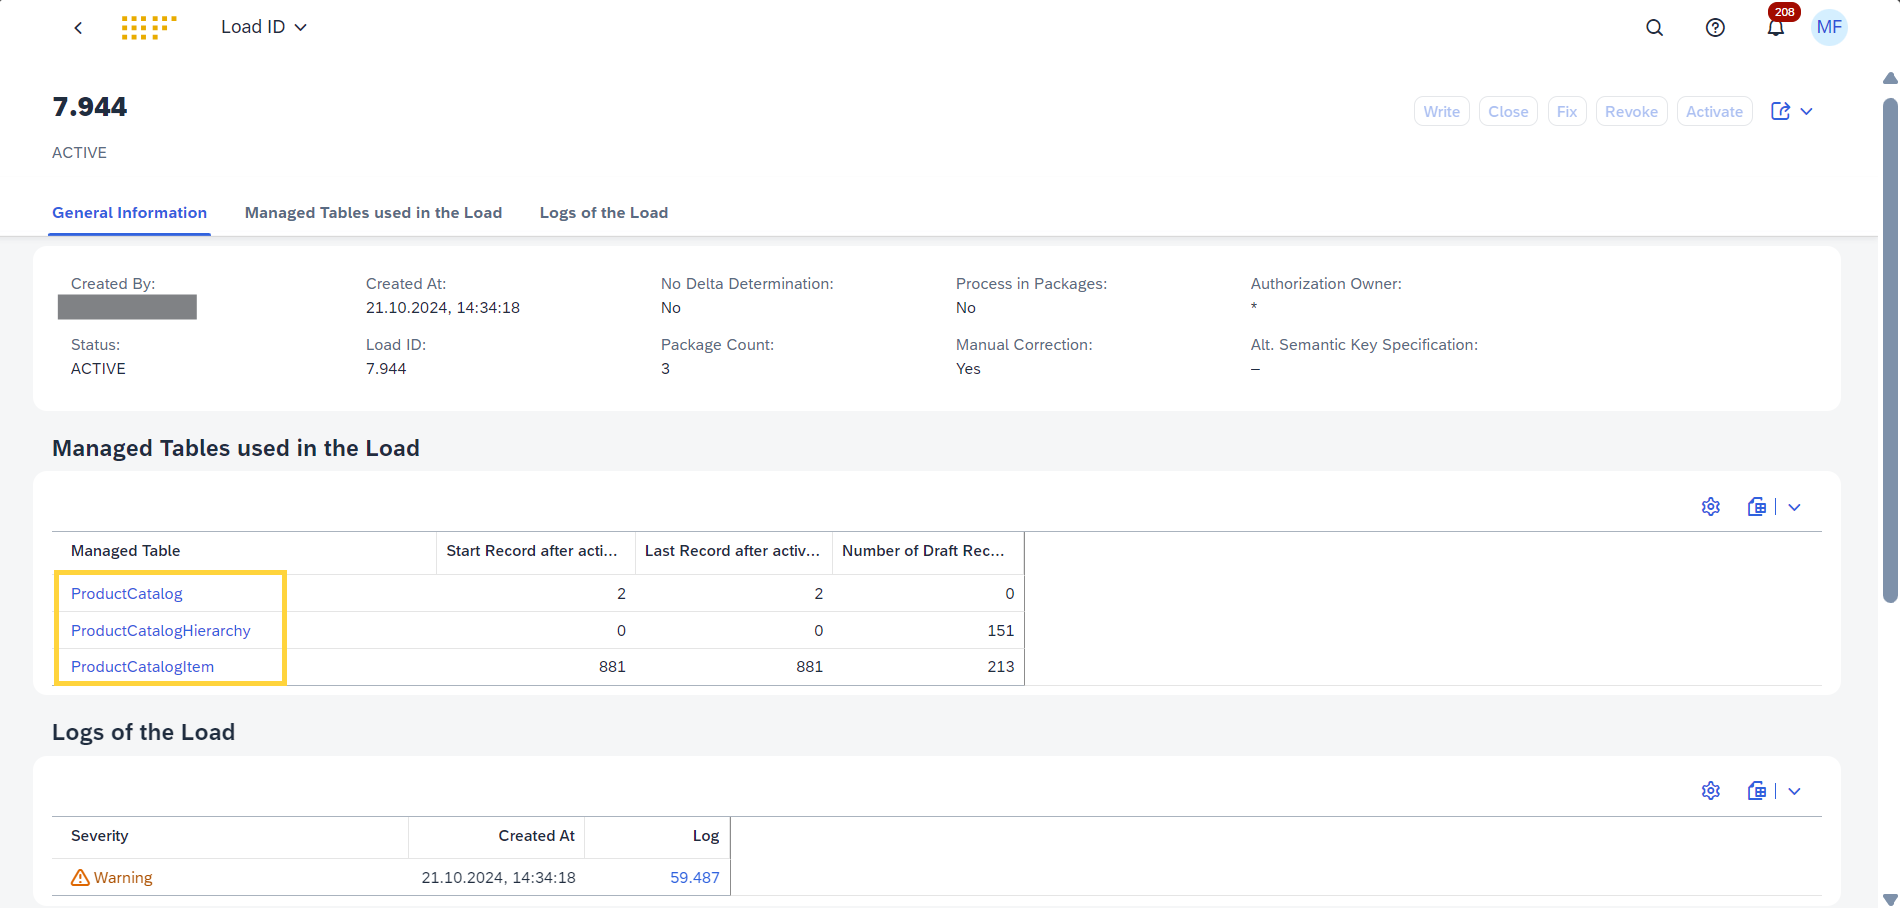This screenshot has width=1900, height=908.
Task: Expand export options for Logs table
Action: (x=1795, y=791)
